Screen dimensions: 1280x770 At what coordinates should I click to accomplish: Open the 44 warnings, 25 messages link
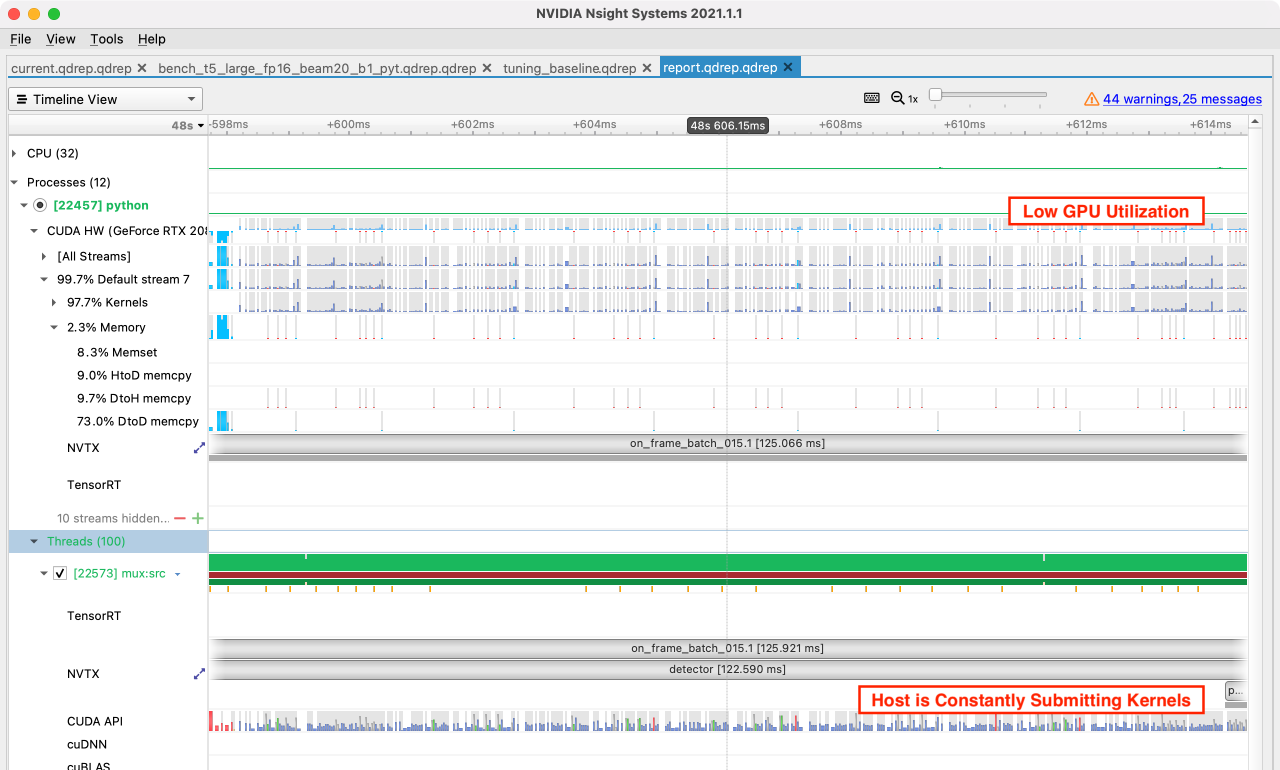pyautogui.click(x=1182, y=99)
